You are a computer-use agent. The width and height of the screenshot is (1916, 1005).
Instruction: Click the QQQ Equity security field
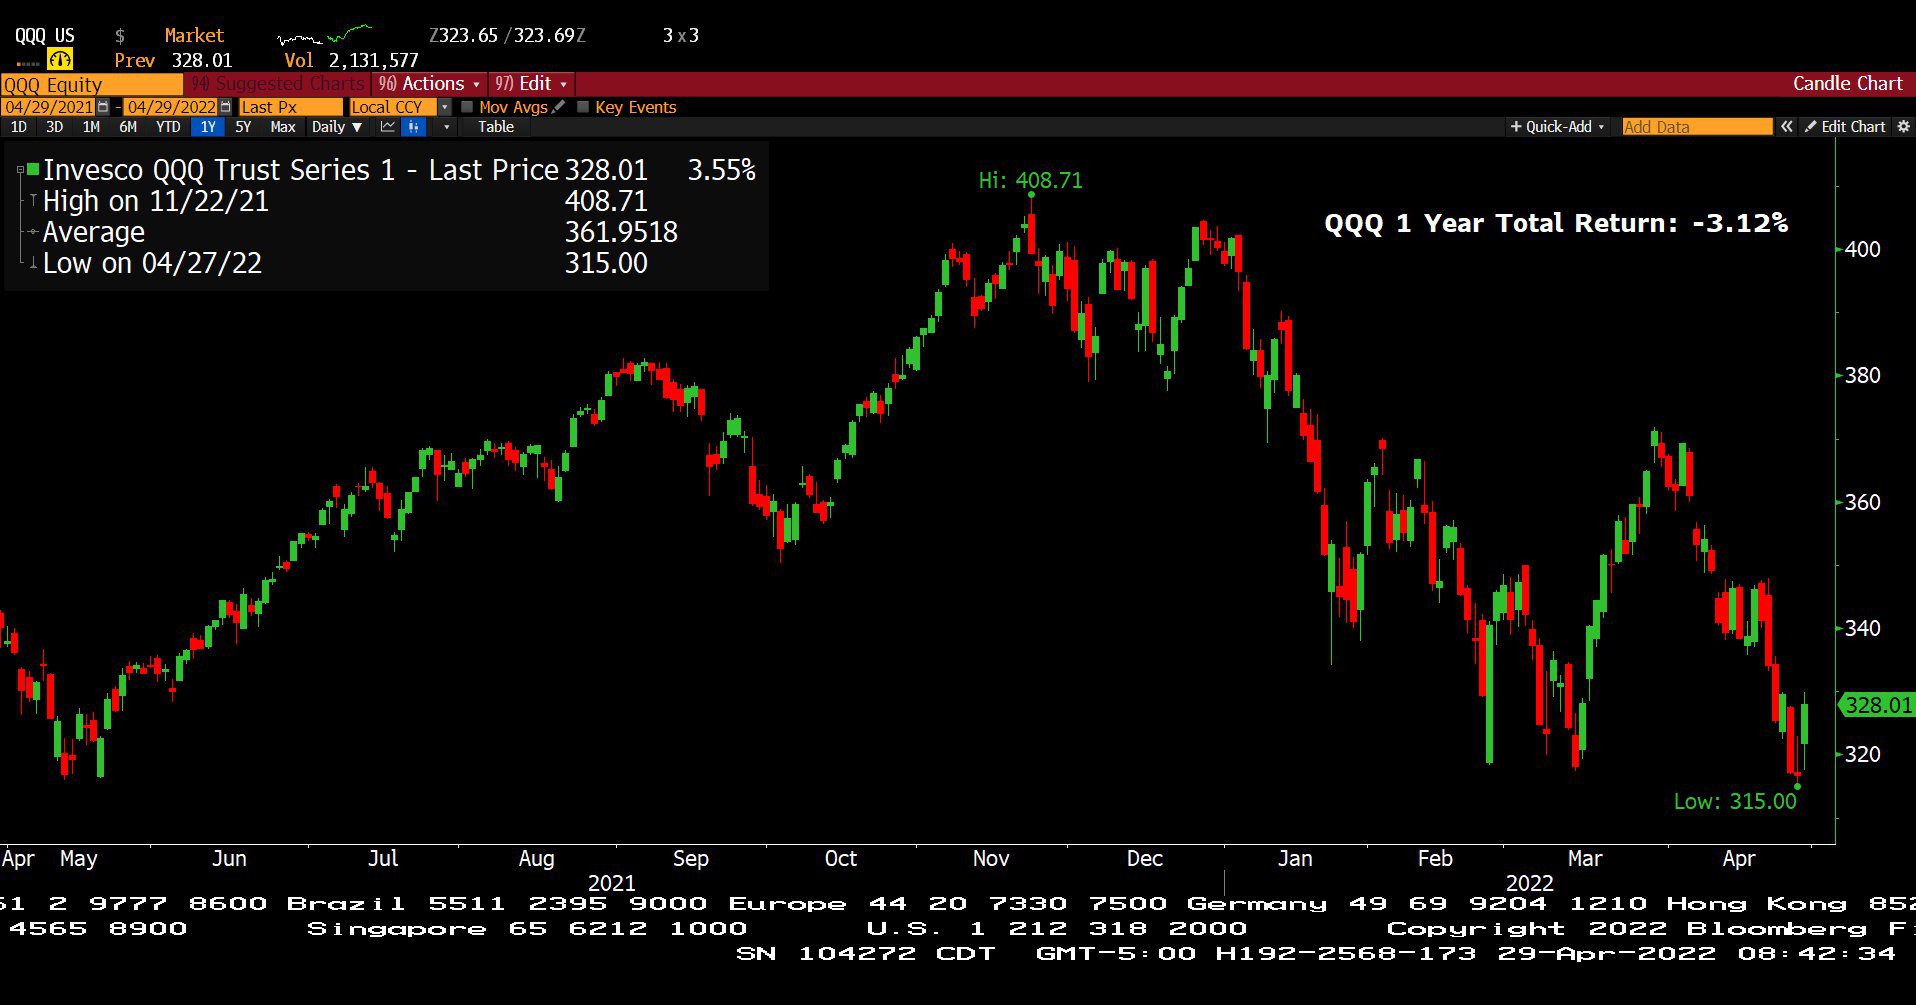pos(91,85)
